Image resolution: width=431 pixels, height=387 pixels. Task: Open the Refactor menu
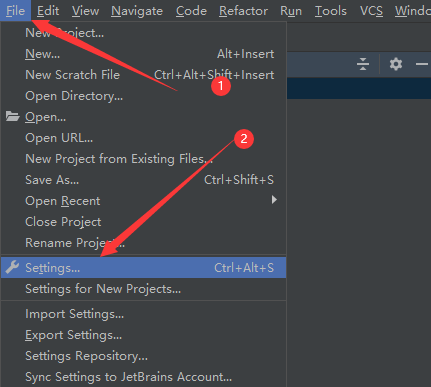[x=243, y=11]
